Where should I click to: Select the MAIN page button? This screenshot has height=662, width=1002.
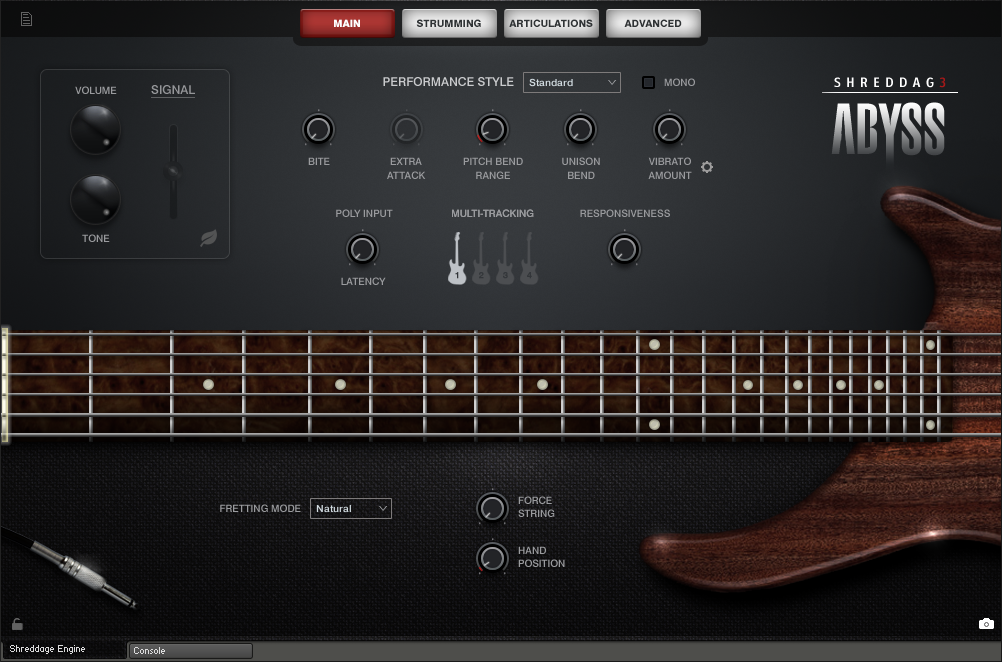347,22
